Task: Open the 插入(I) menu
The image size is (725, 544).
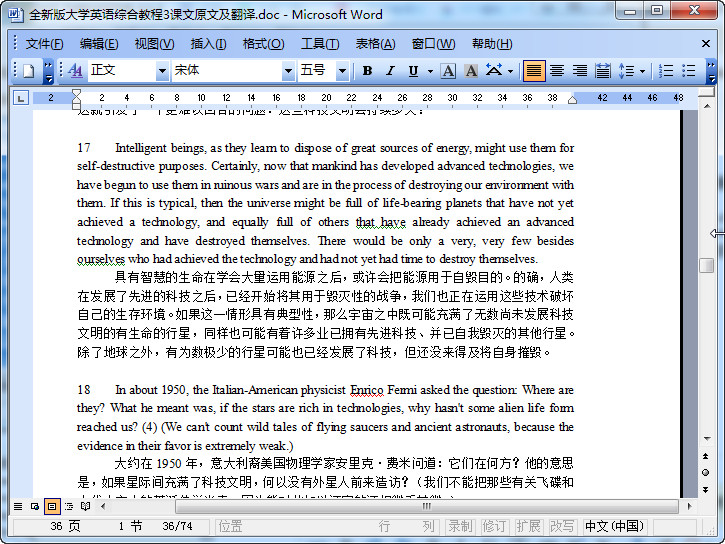Action: pyautogui.click(x=209, y=44)
